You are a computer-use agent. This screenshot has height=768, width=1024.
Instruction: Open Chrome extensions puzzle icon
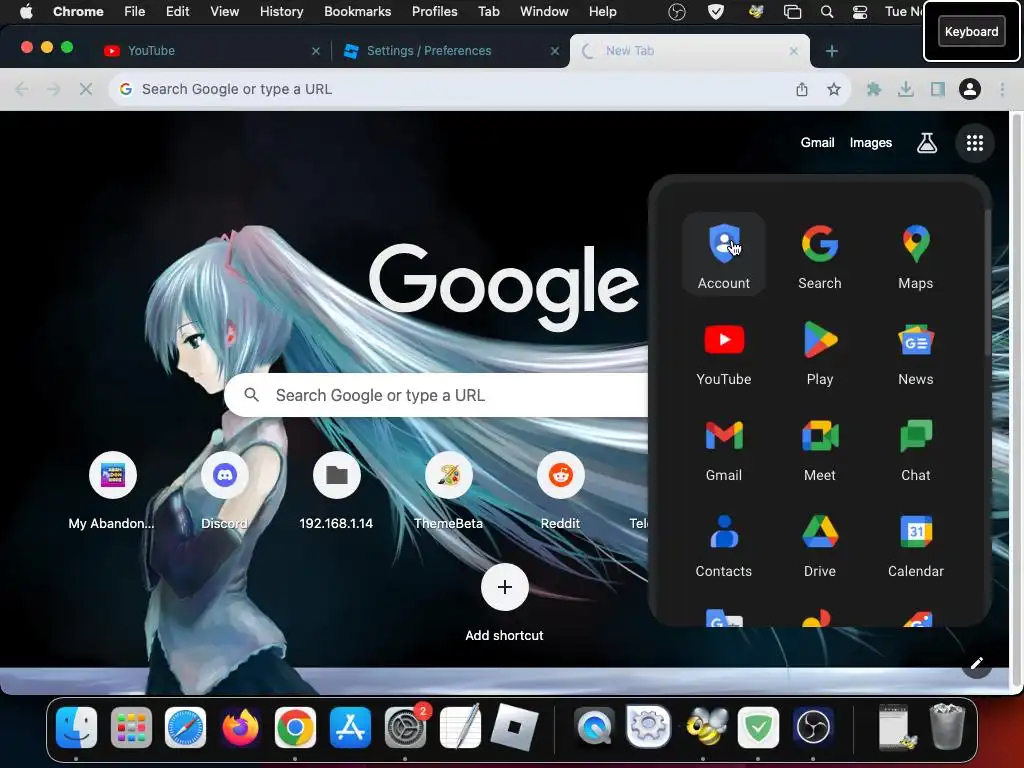click(873, 89)
